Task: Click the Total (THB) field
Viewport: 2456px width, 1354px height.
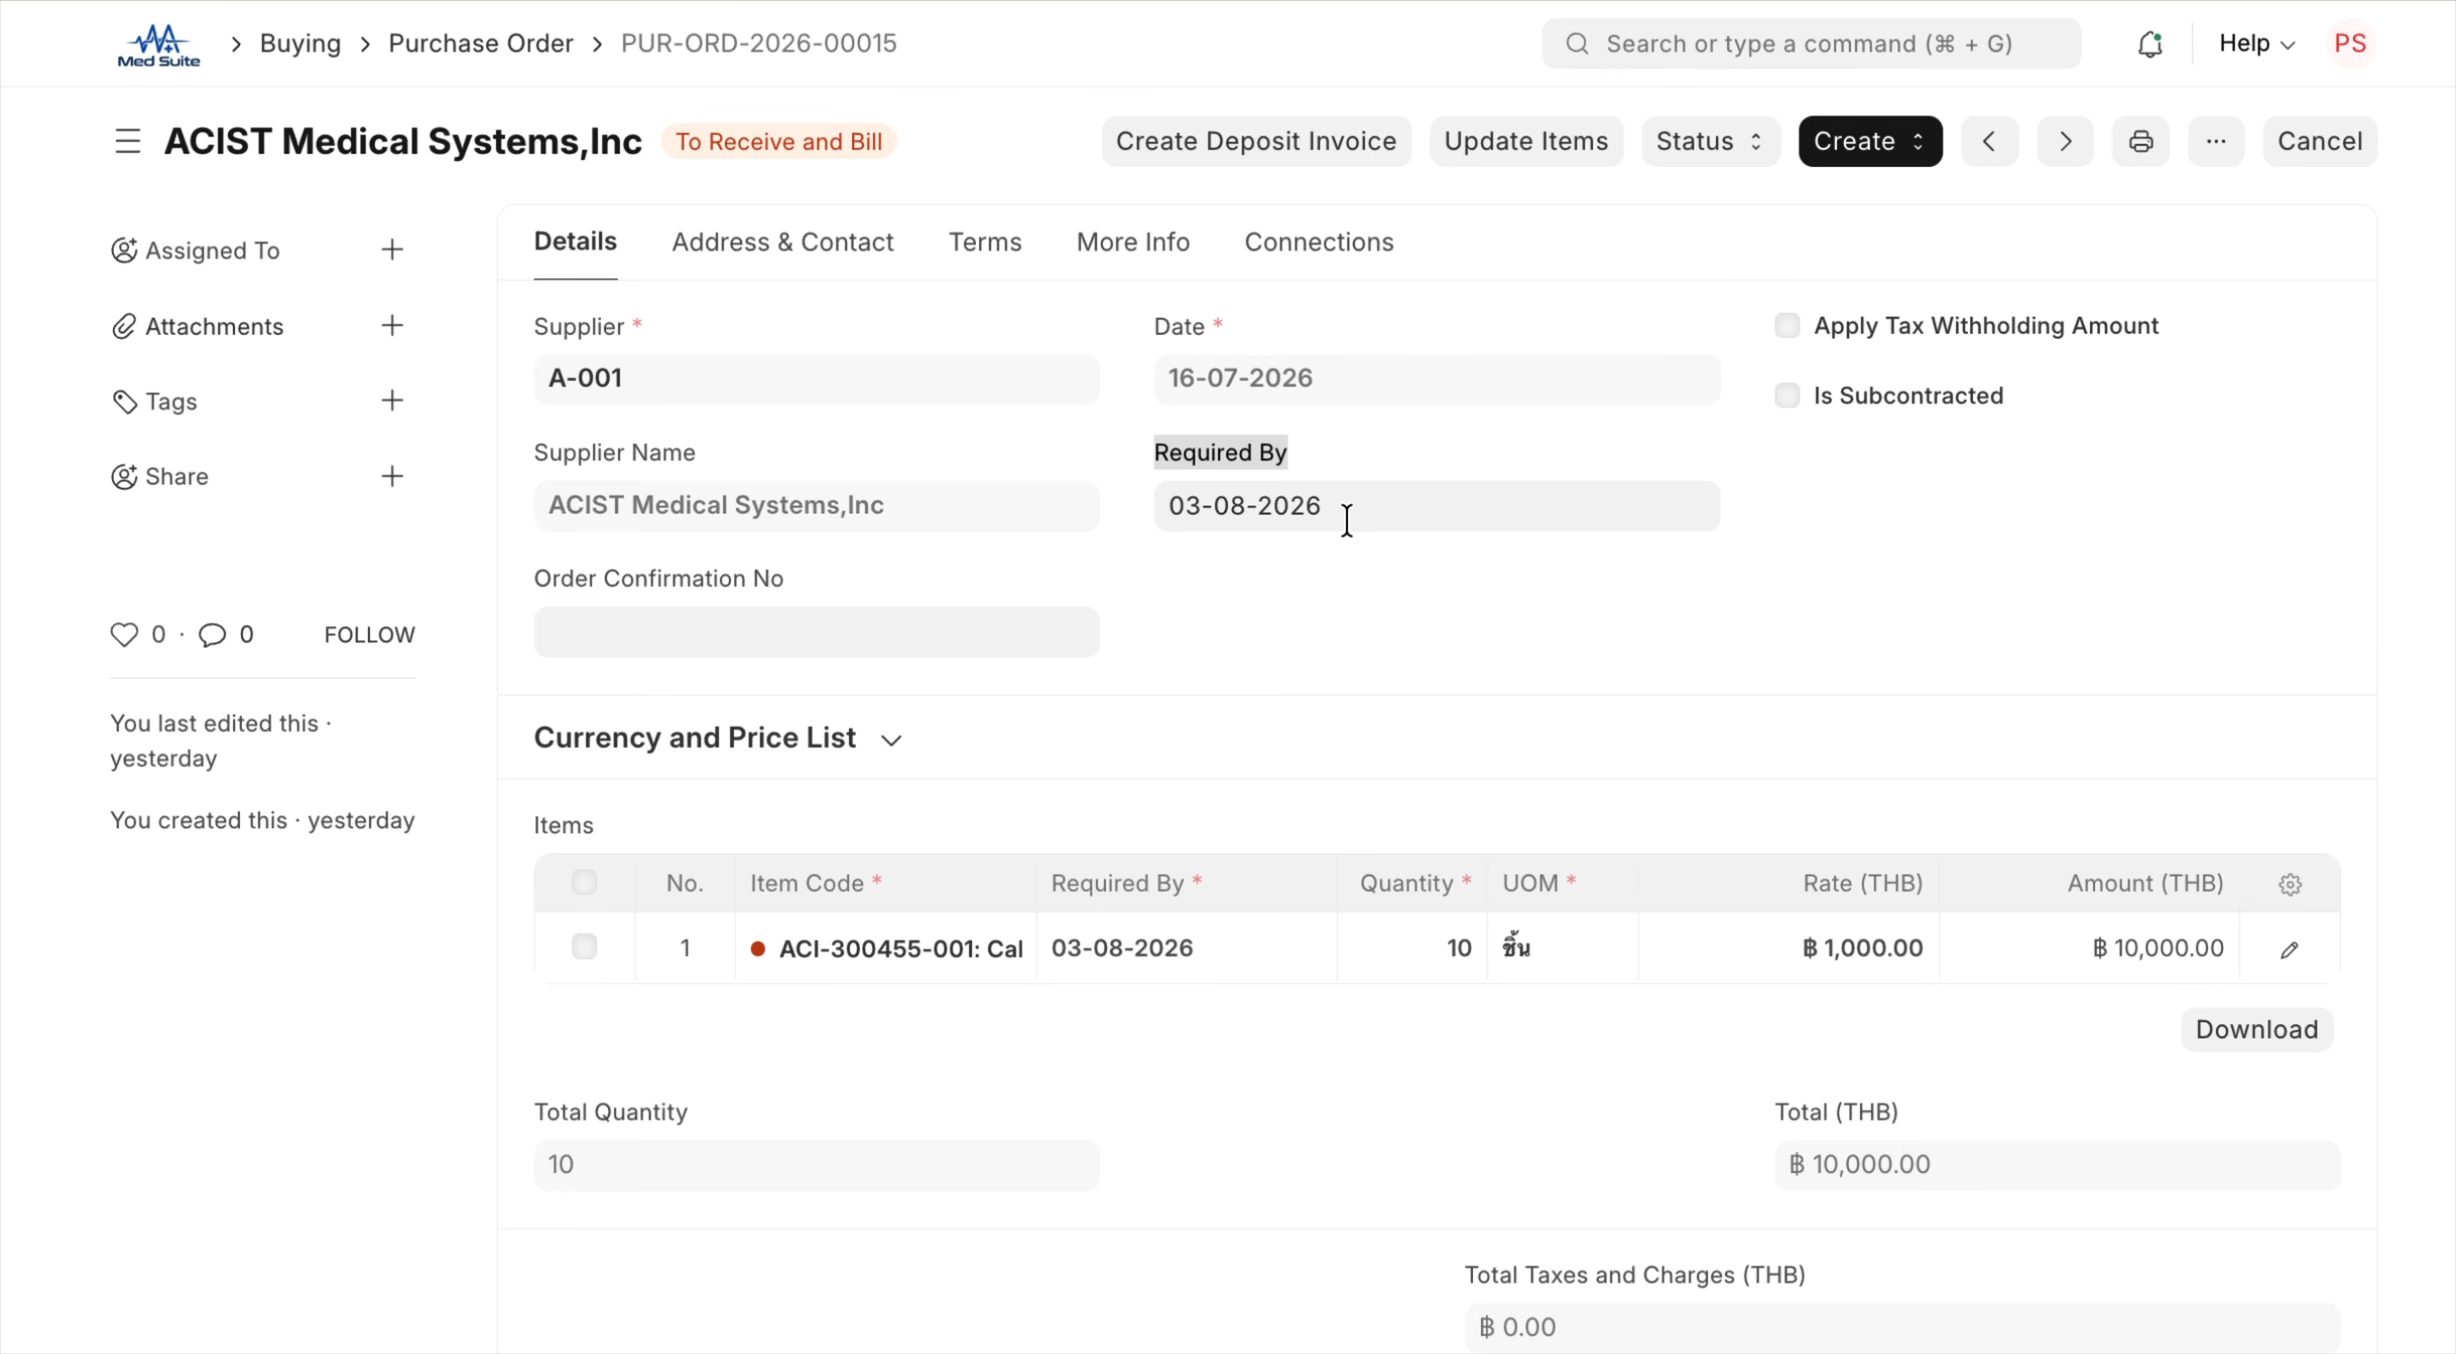Action: pos(2057,1165)
